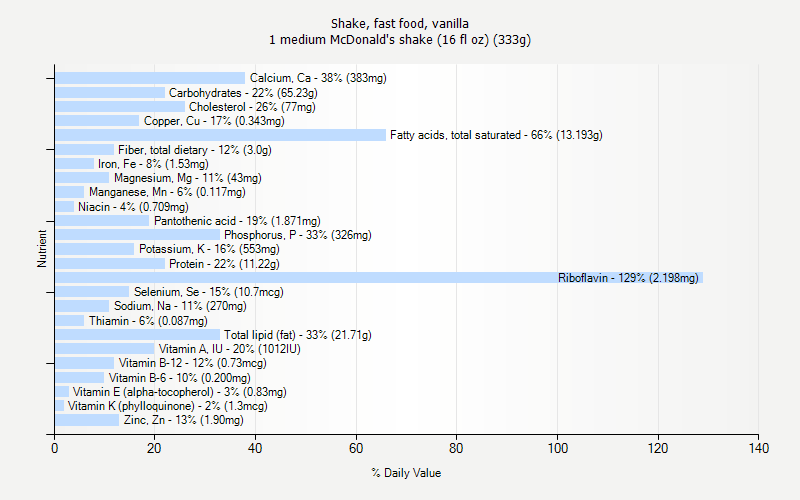Click the Fiber, total dietary label
800x500 pixels.
point(194,150)
